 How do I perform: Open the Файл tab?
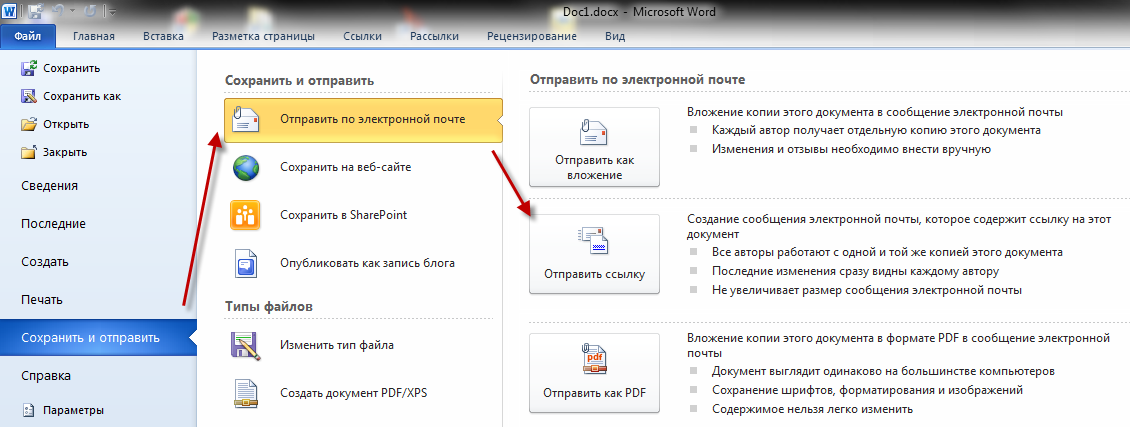coord(27,36)
